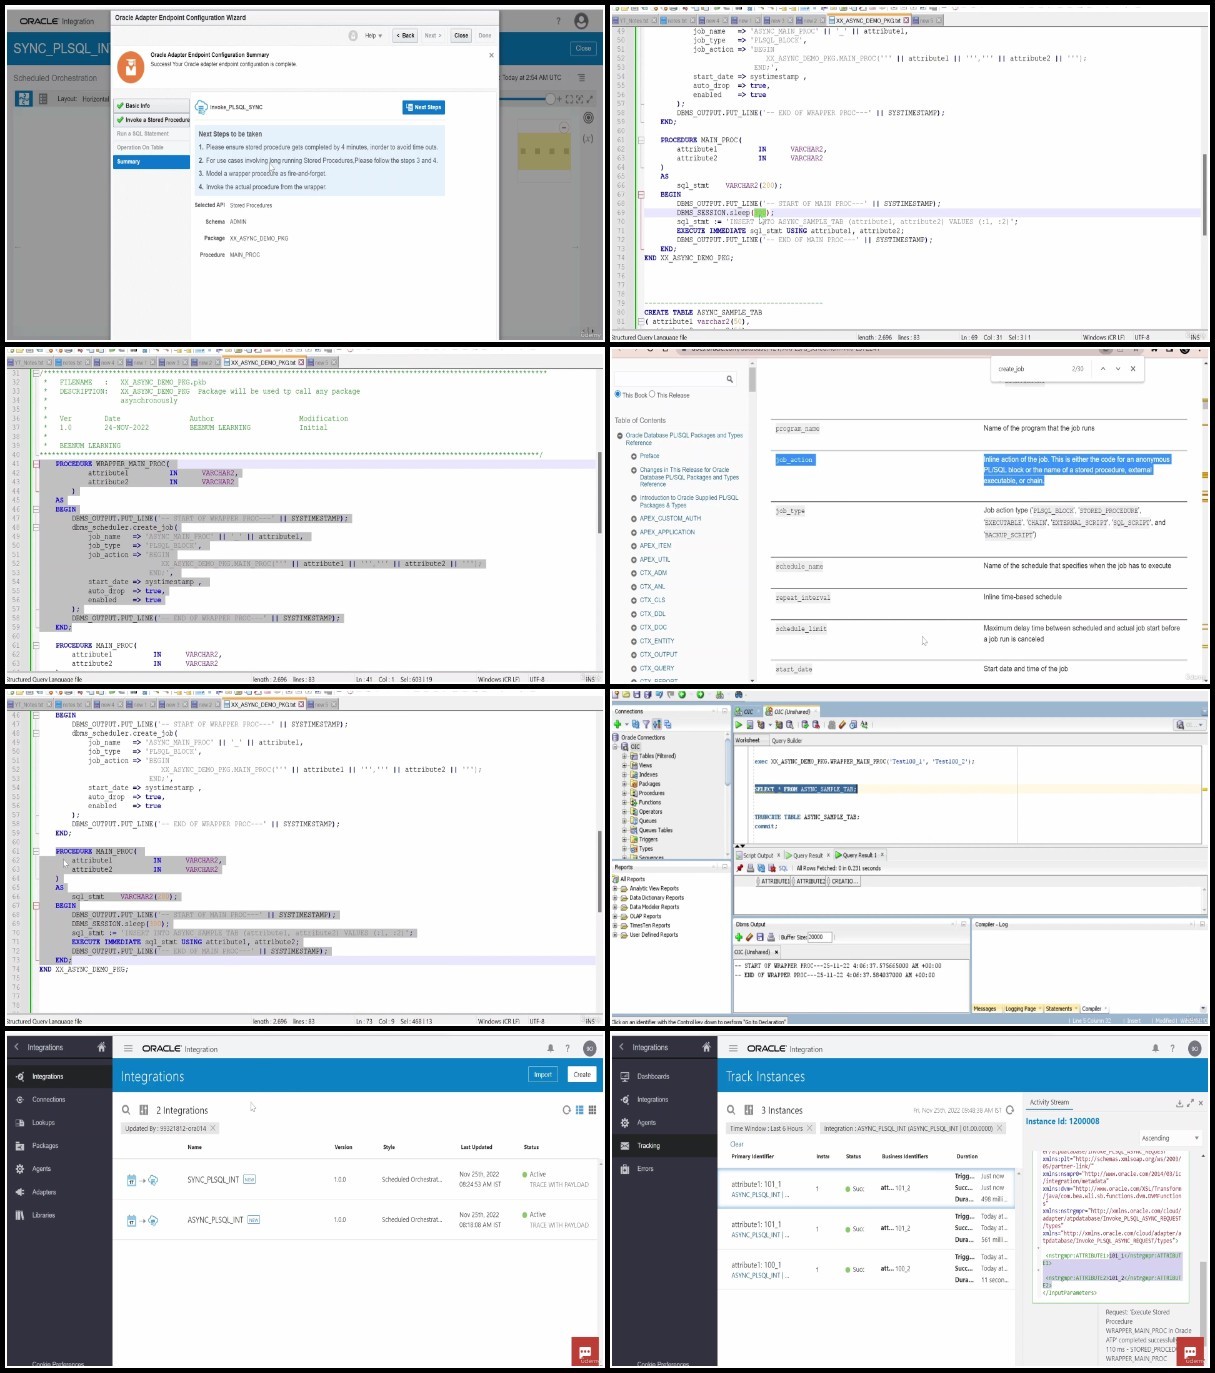Select the This Book radio button
Screen dimensions: 1215x1373
(x=617, y=394)
